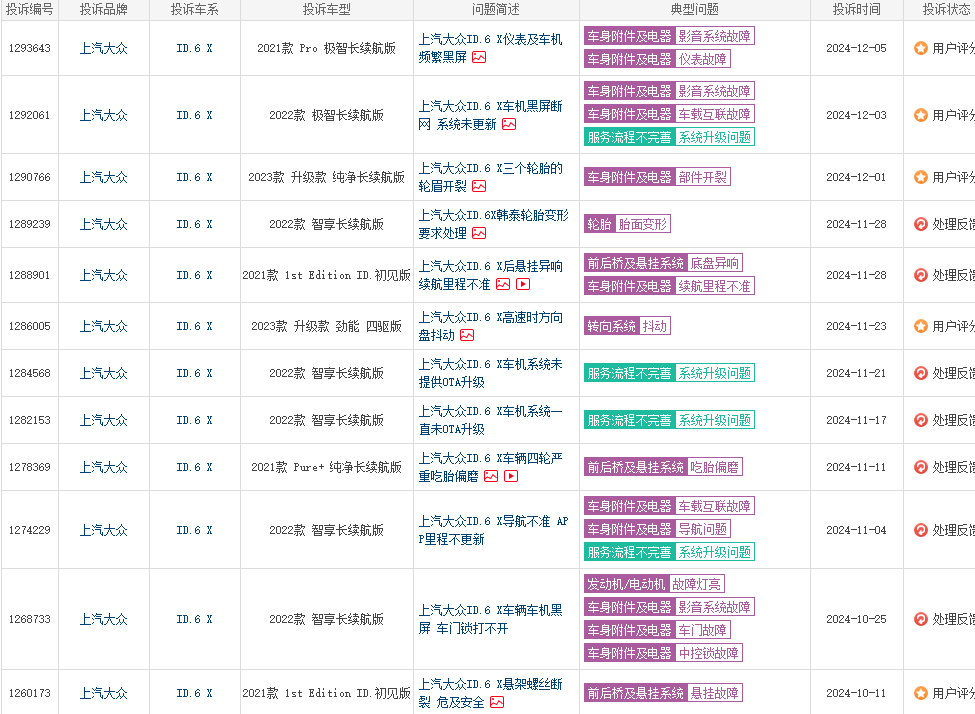
Task: Open ID.6 X series link in row 1292061
Action: 195,115
